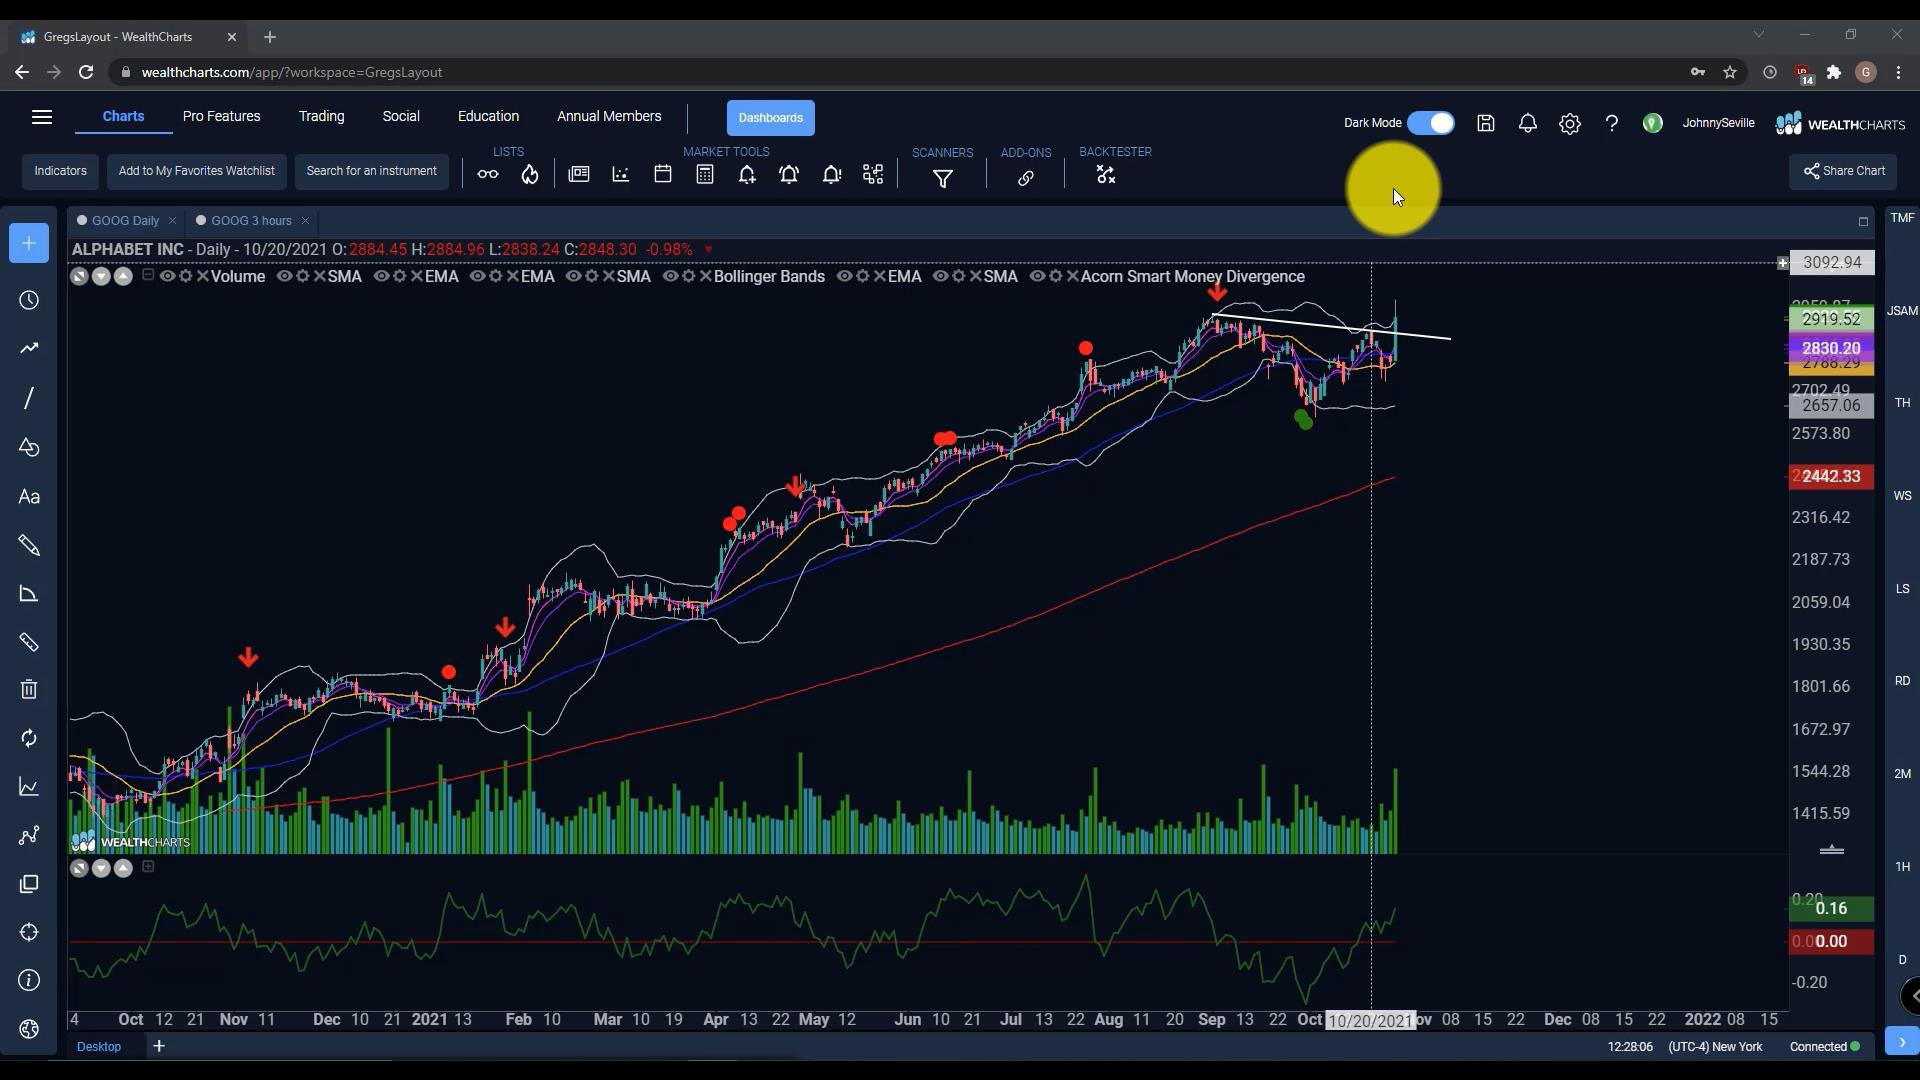Toggle visibility eye of the first SMA indicator
1920x1080 pixels.
click(284, 277)
